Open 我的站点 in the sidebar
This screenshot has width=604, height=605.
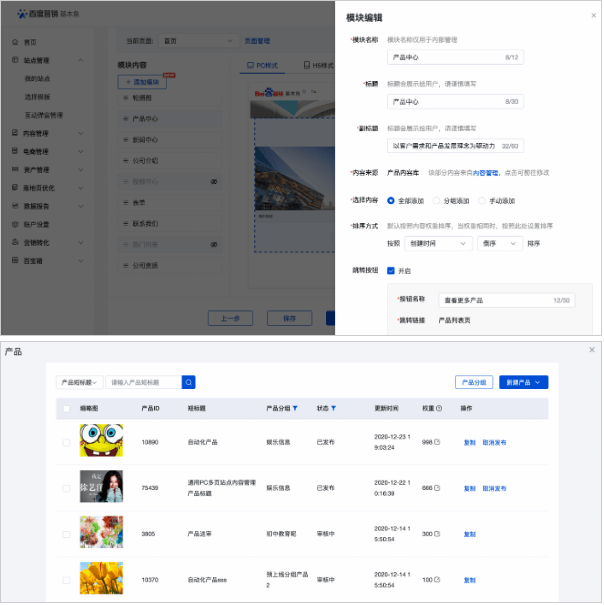(37, 79)
